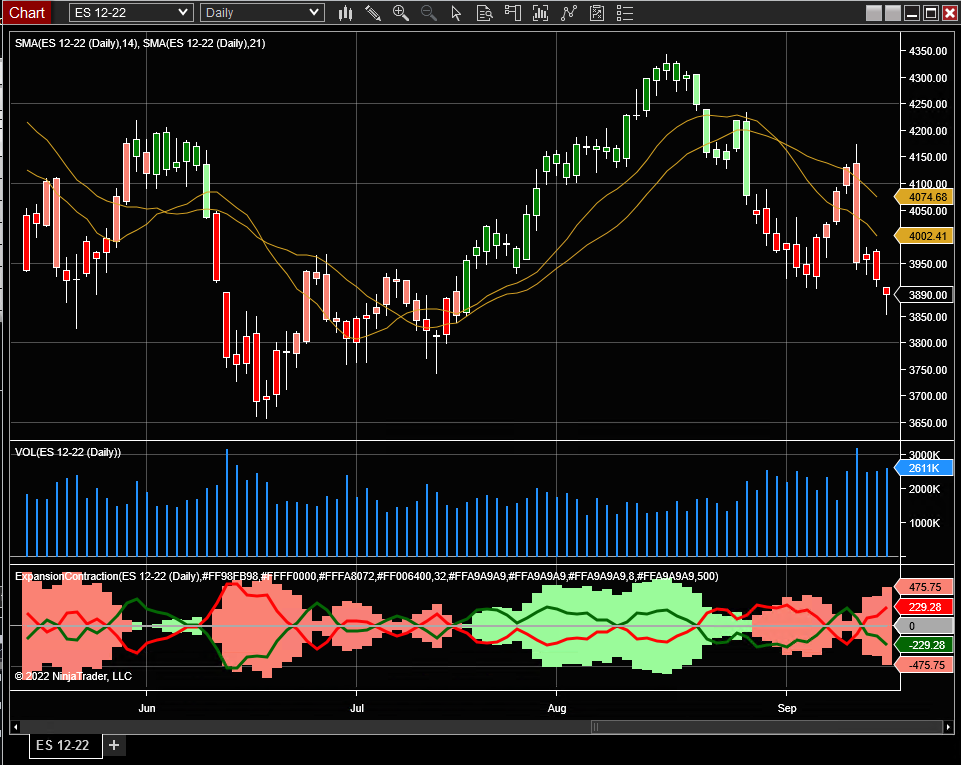This screenshot has height=765, width=961.
Task: Click the 2611K volume marker
Action: coord(924,468)
